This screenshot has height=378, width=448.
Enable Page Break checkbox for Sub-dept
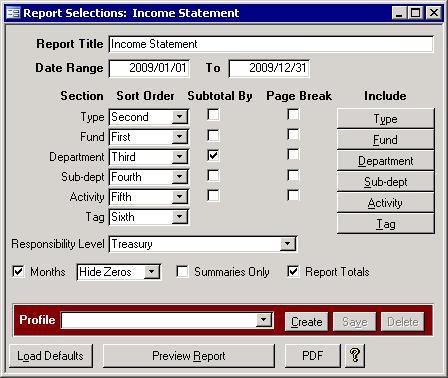(x=293, y=175)
